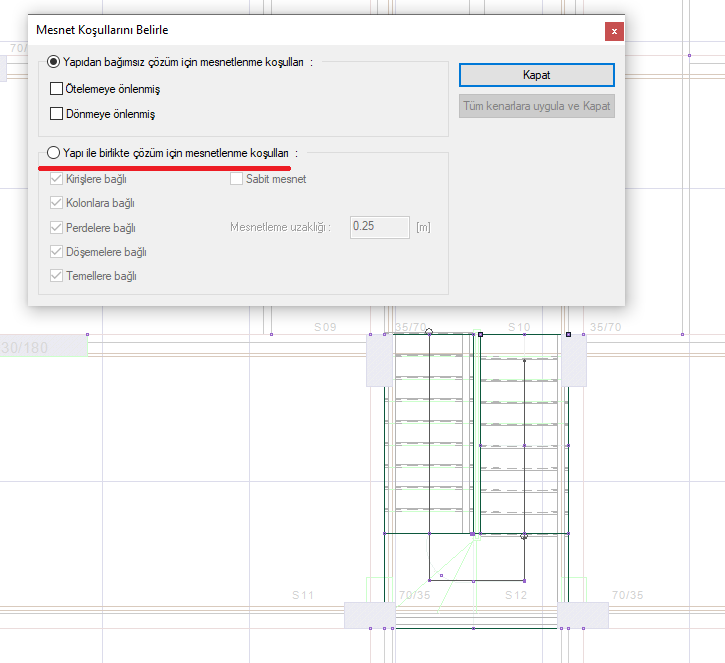
Task: Select the "Yapıdan bağımsız çözüm" radio option
Action: [54, 61]
